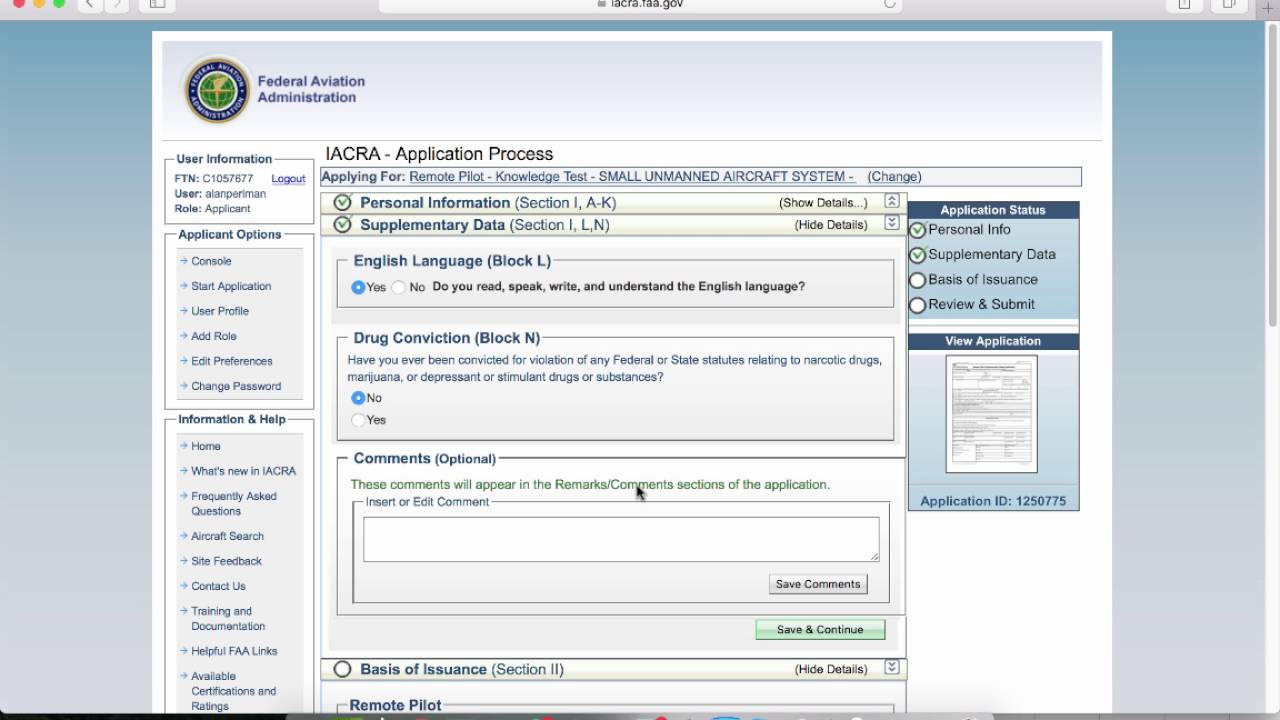Viewport: 1280px width, 720px height.
Task: Click Personal Information section title
Action: 488,203
